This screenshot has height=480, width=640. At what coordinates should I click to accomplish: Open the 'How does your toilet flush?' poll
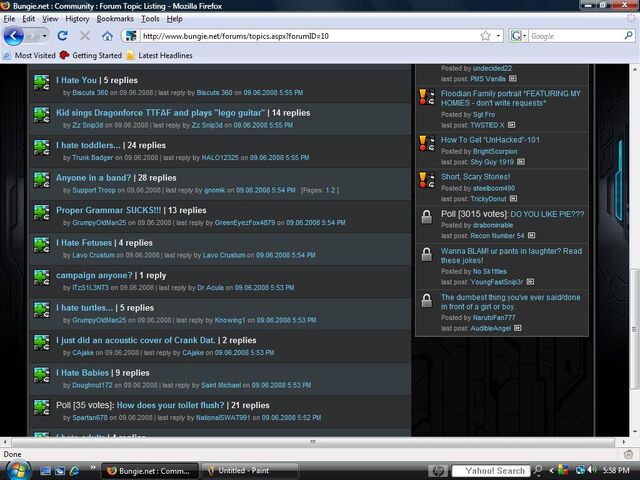(x=171, y=405)
